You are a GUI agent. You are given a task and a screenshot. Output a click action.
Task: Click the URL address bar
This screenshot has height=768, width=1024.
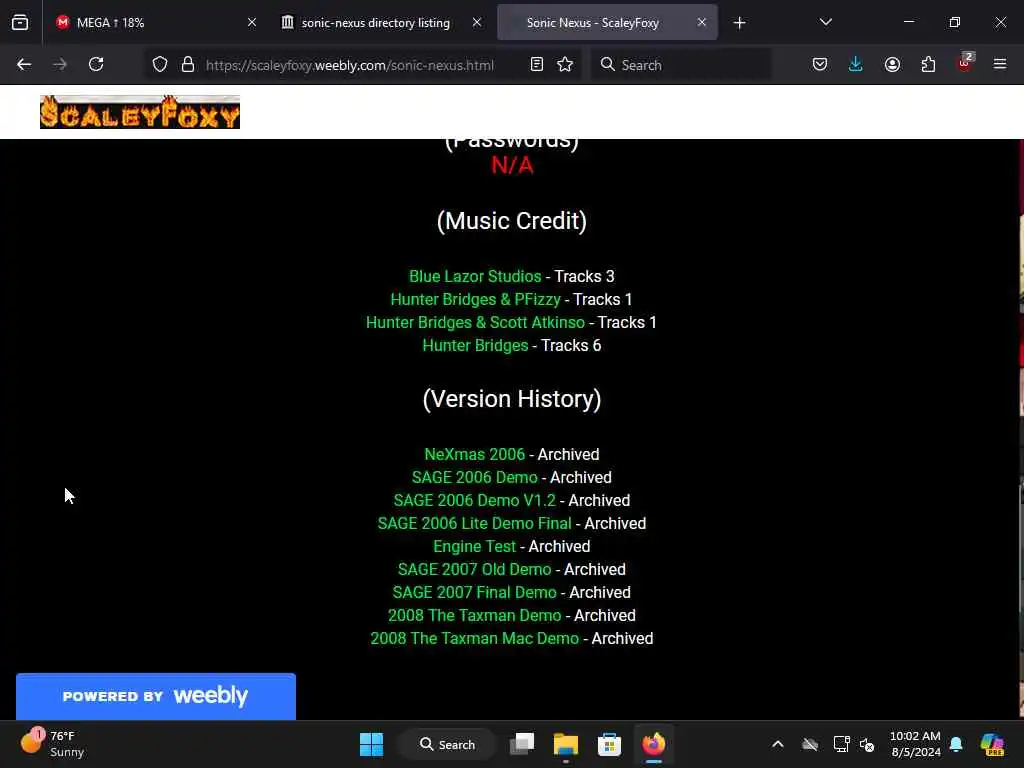(349, 65)
